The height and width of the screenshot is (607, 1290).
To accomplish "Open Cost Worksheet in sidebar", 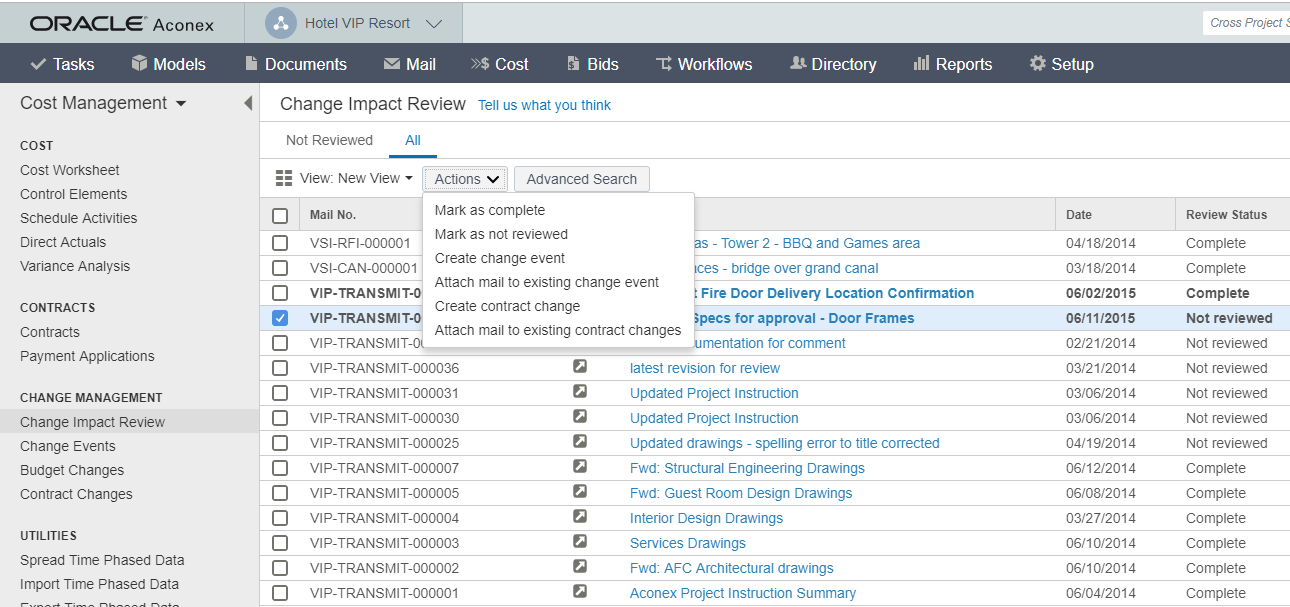I will pos(70,170).
